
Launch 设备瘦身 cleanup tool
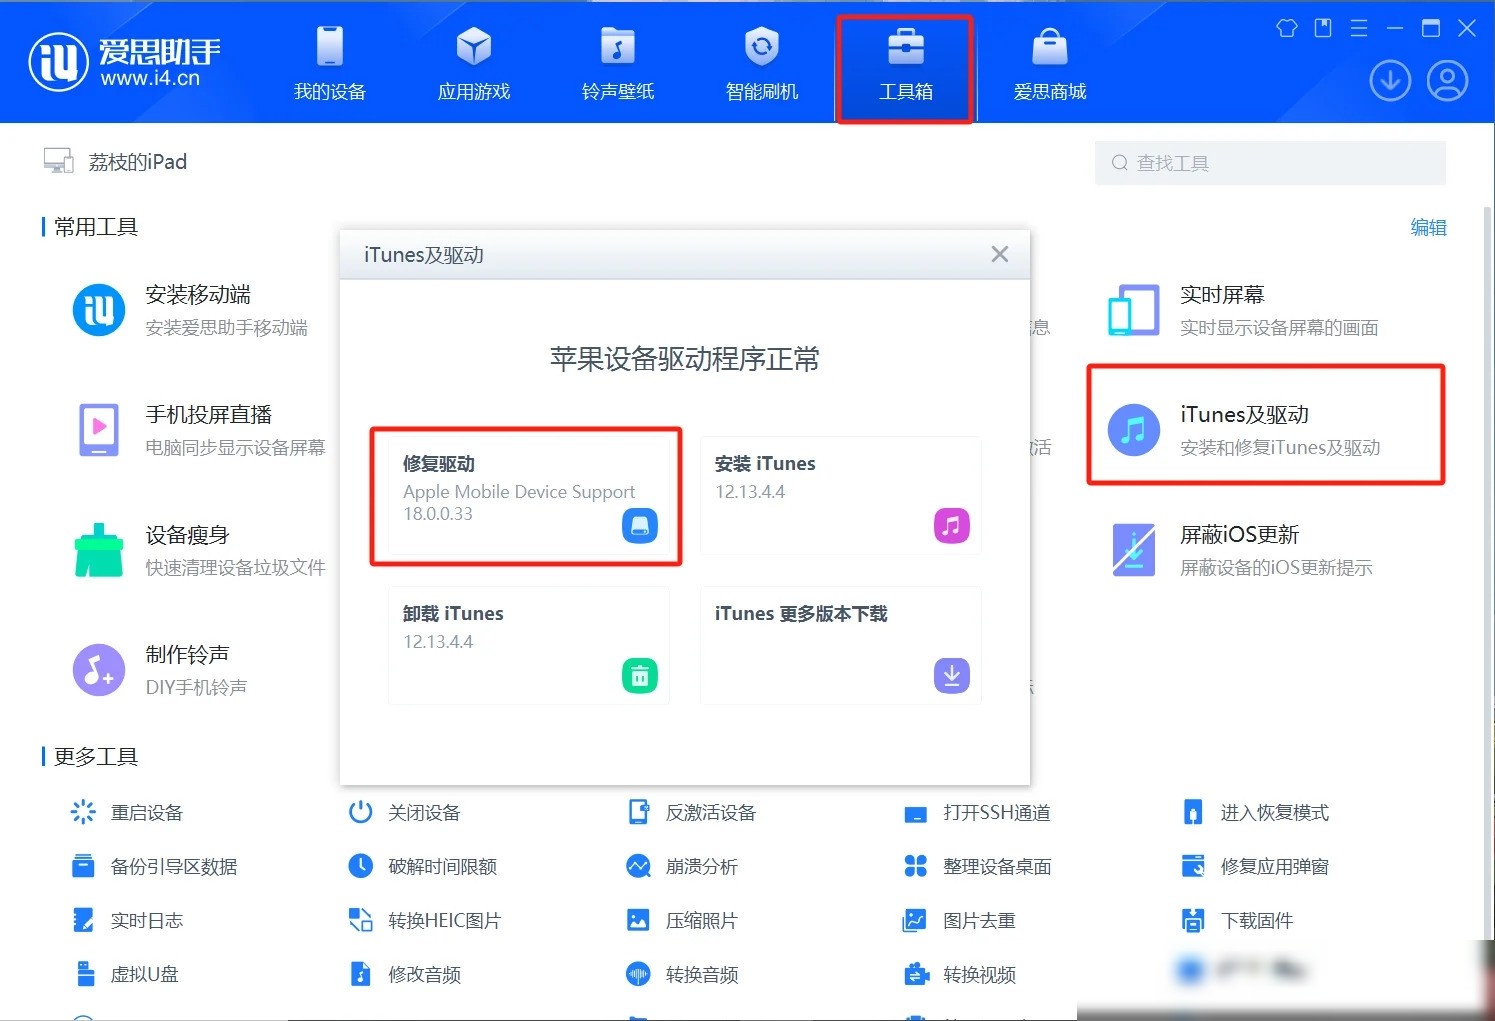pos(199,550)
